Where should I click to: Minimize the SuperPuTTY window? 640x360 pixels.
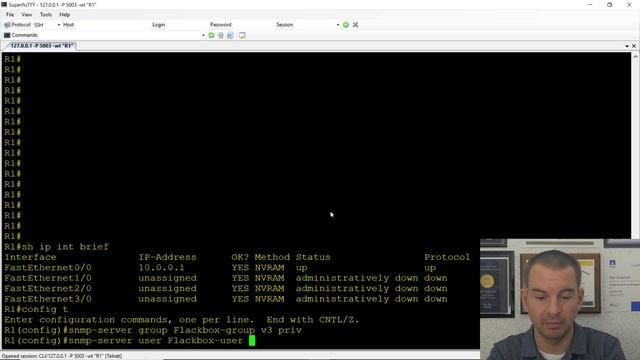(x=590, y=4)
